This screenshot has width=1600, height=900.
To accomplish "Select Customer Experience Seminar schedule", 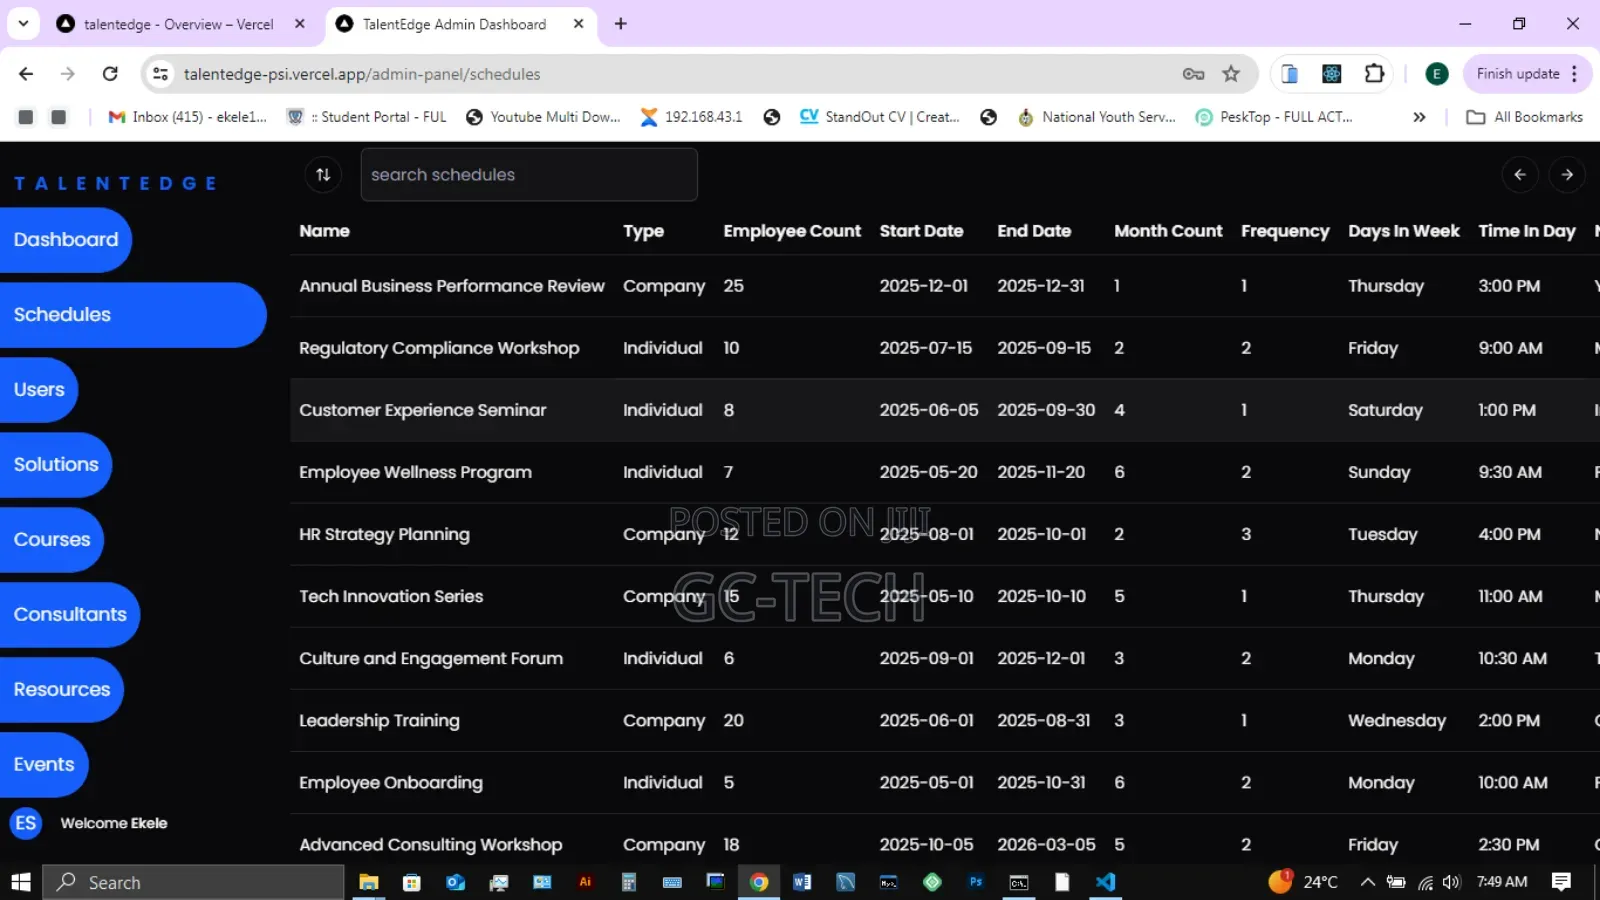I will click(945, 410).
